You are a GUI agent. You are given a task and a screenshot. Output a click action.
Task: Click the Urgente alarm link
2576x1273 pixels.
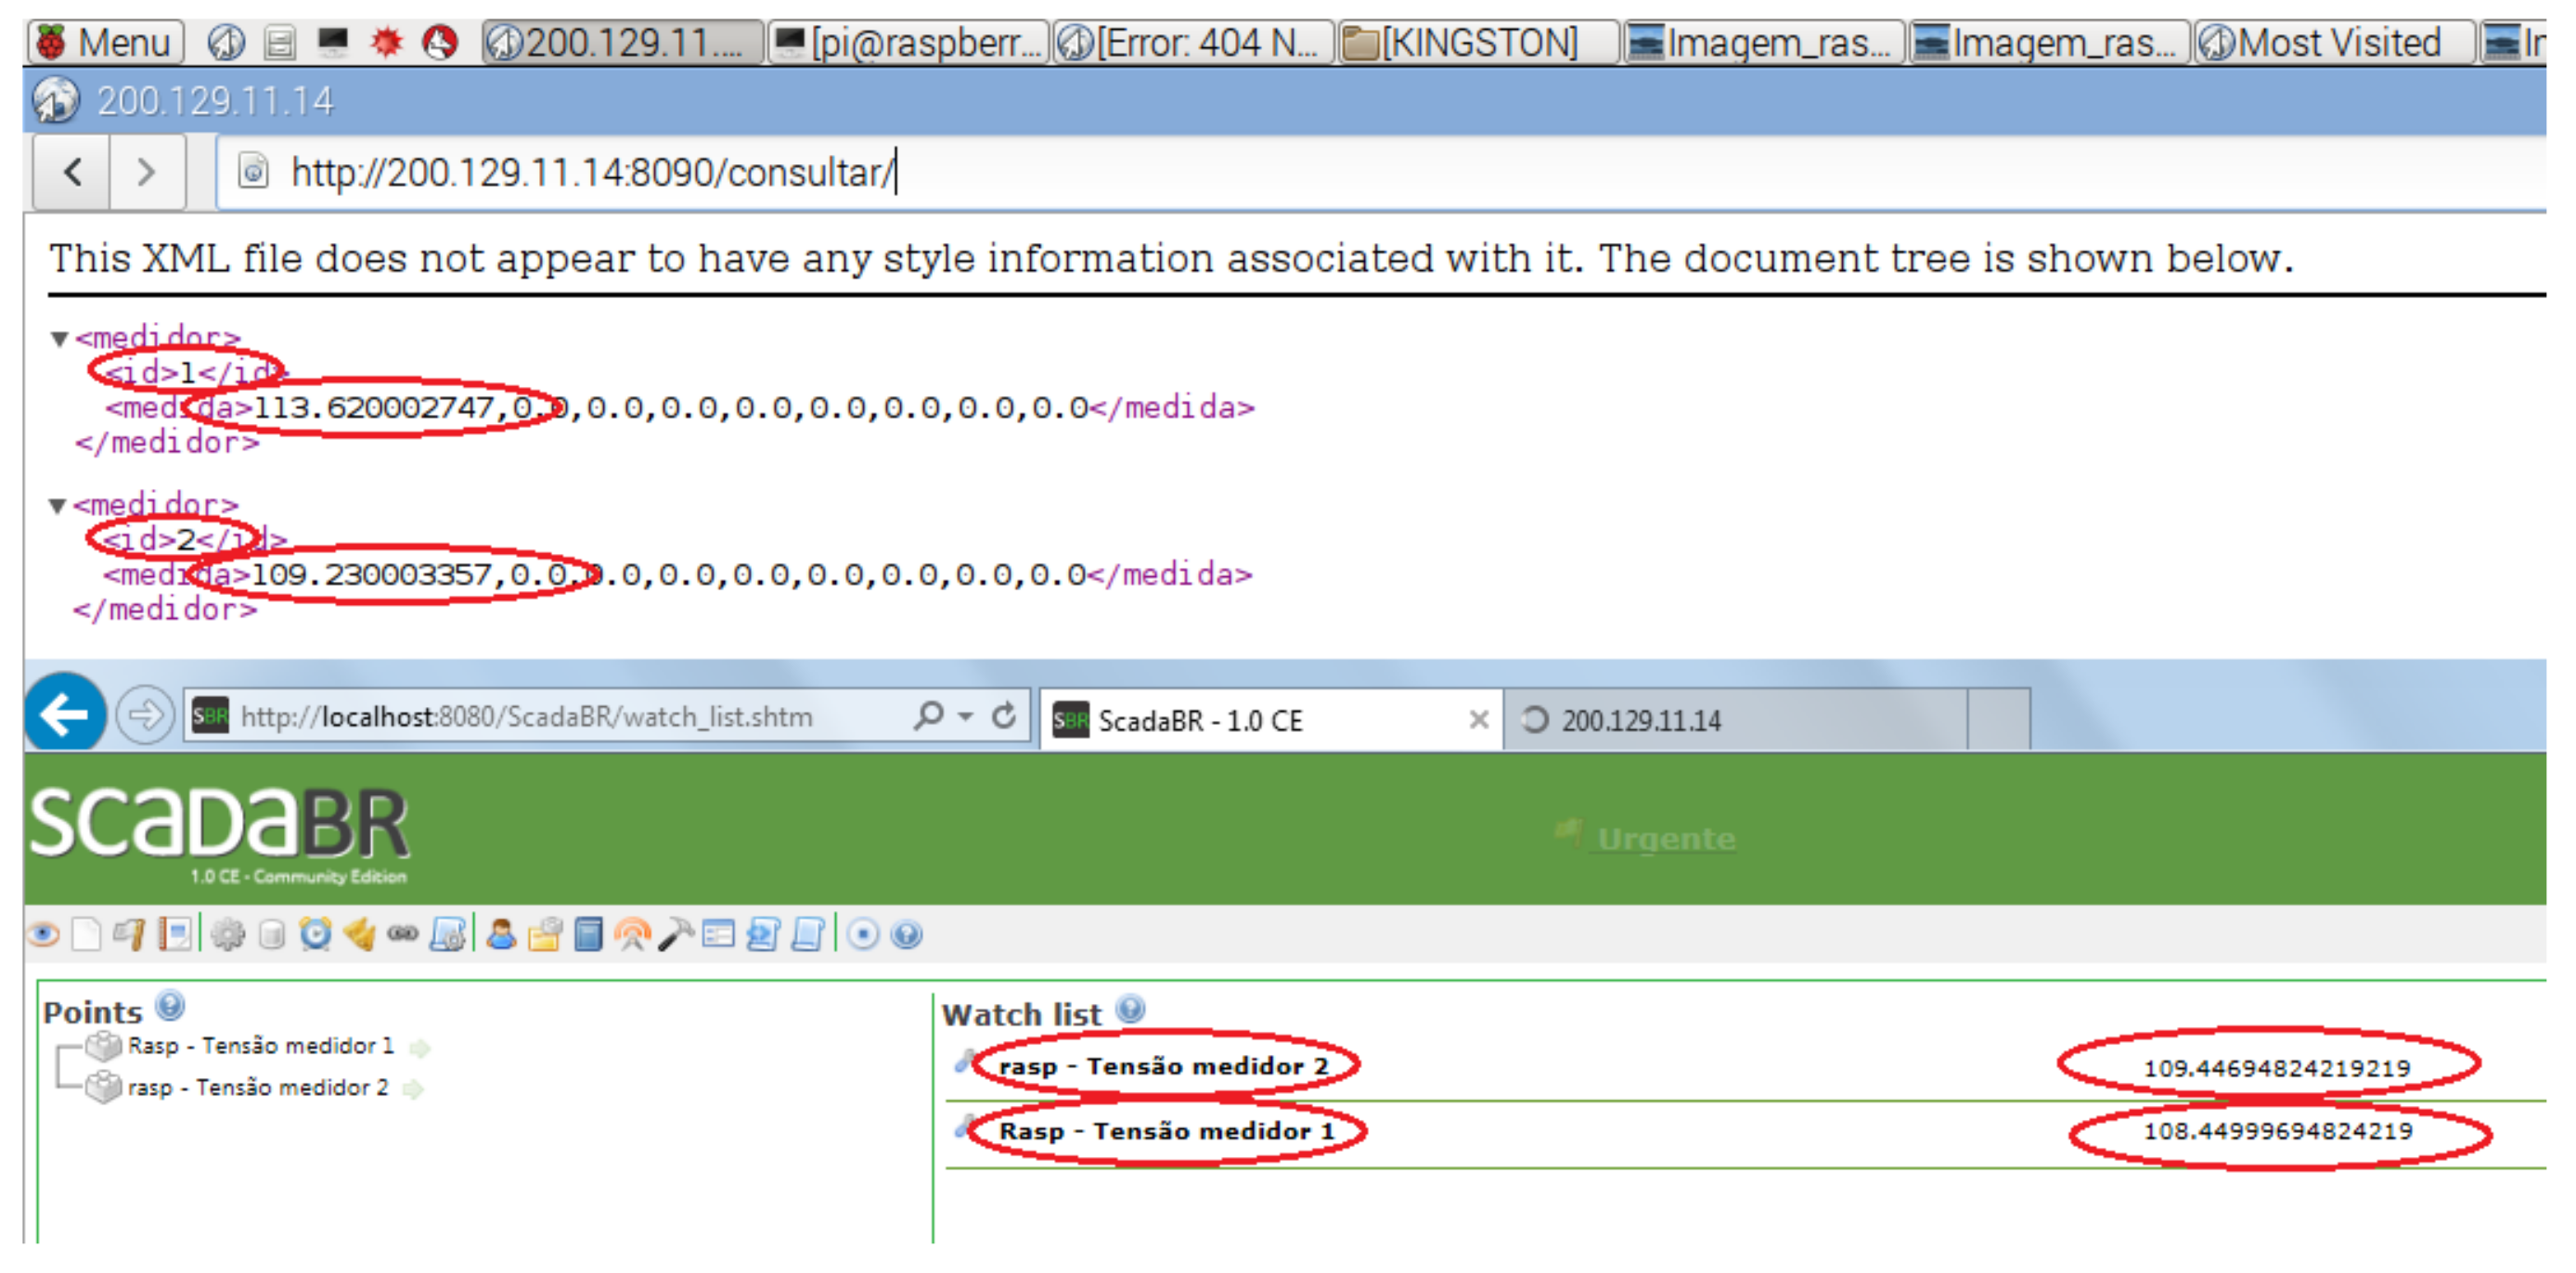click(1665, 838)
